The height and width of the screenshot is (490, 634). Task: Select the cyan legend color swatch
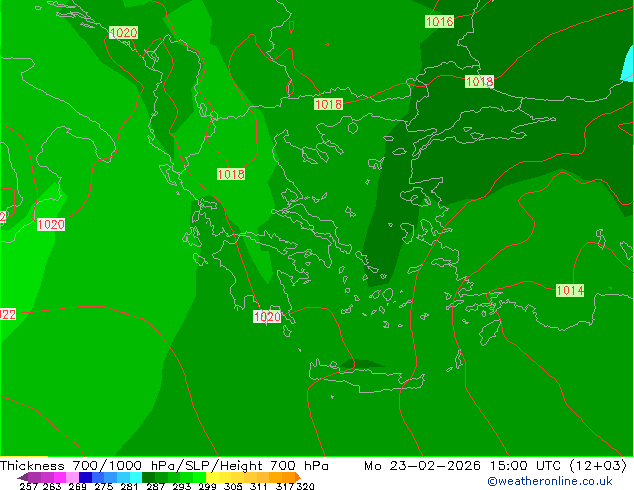point(136,477)
